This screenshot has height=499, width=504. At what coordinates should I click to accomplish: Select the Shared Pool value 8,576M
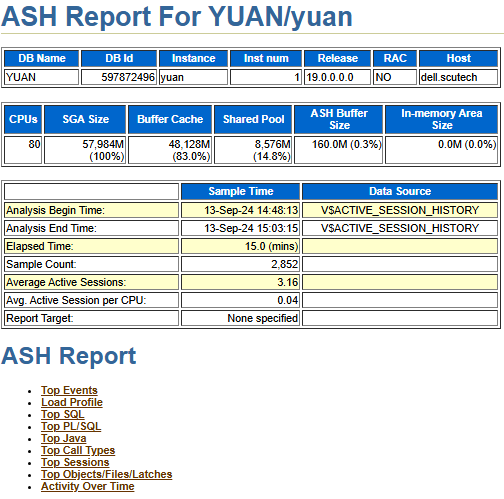pyautogui.click(x=272, y=144)
